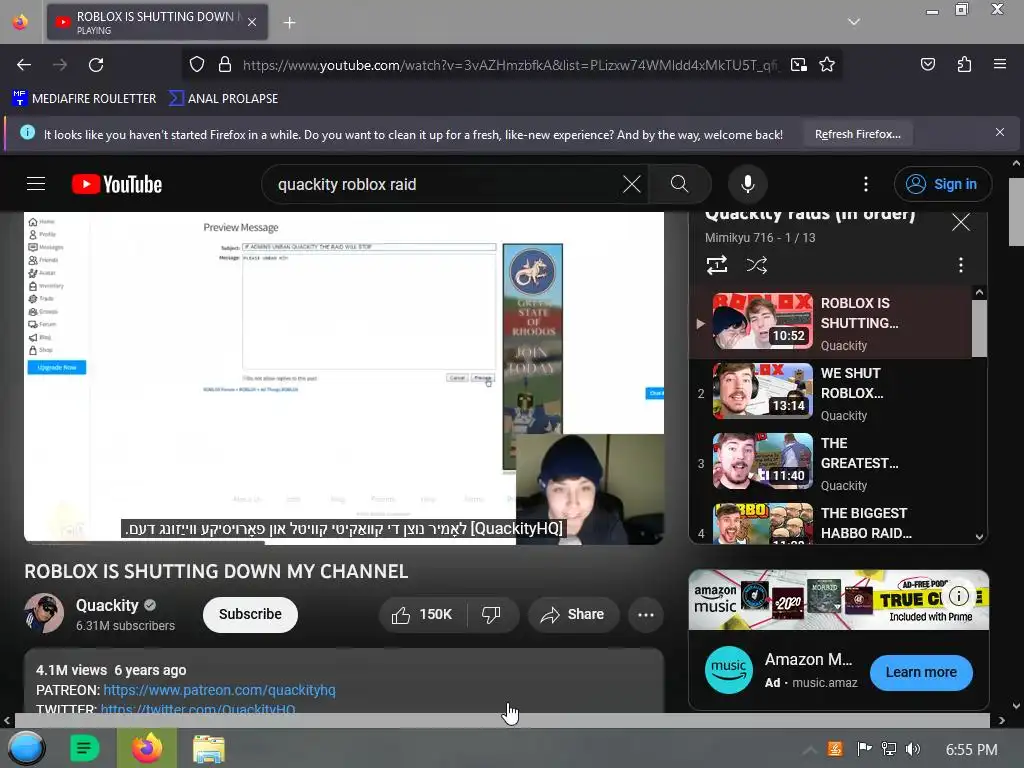Open the green notes taskbar app

tap(84, 748)
